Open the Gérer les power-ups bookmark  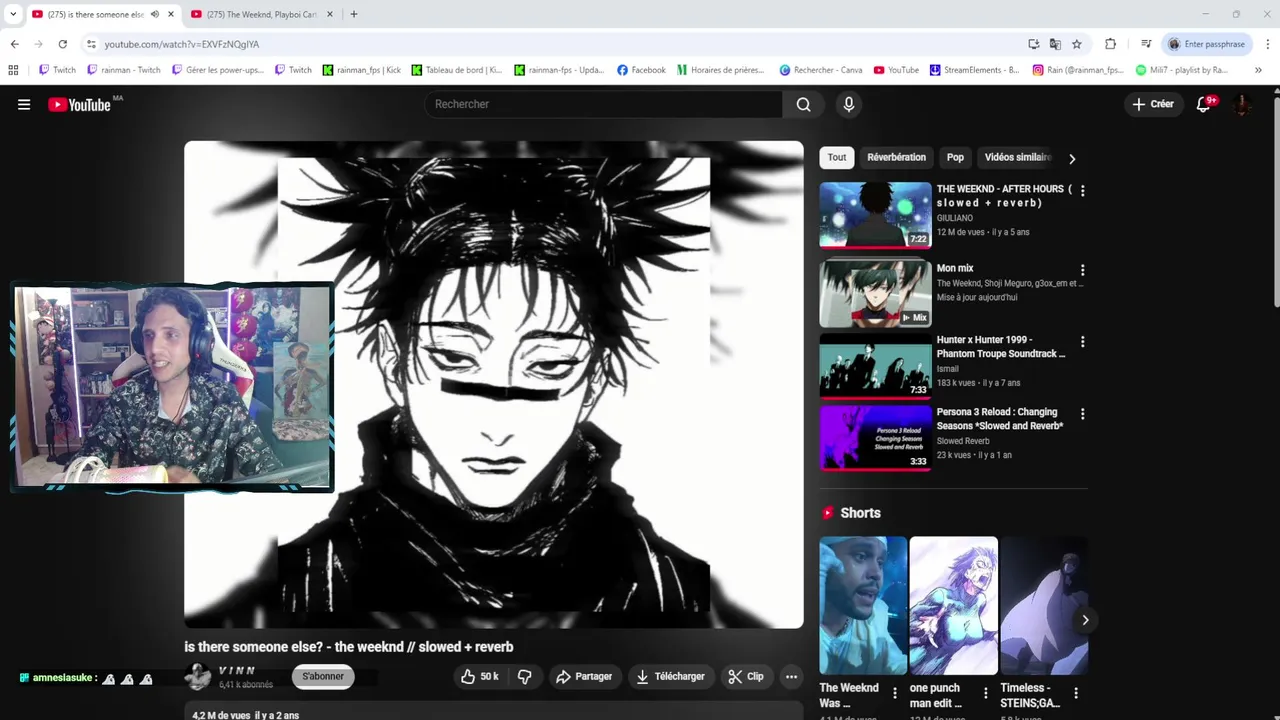click(218, 70)
